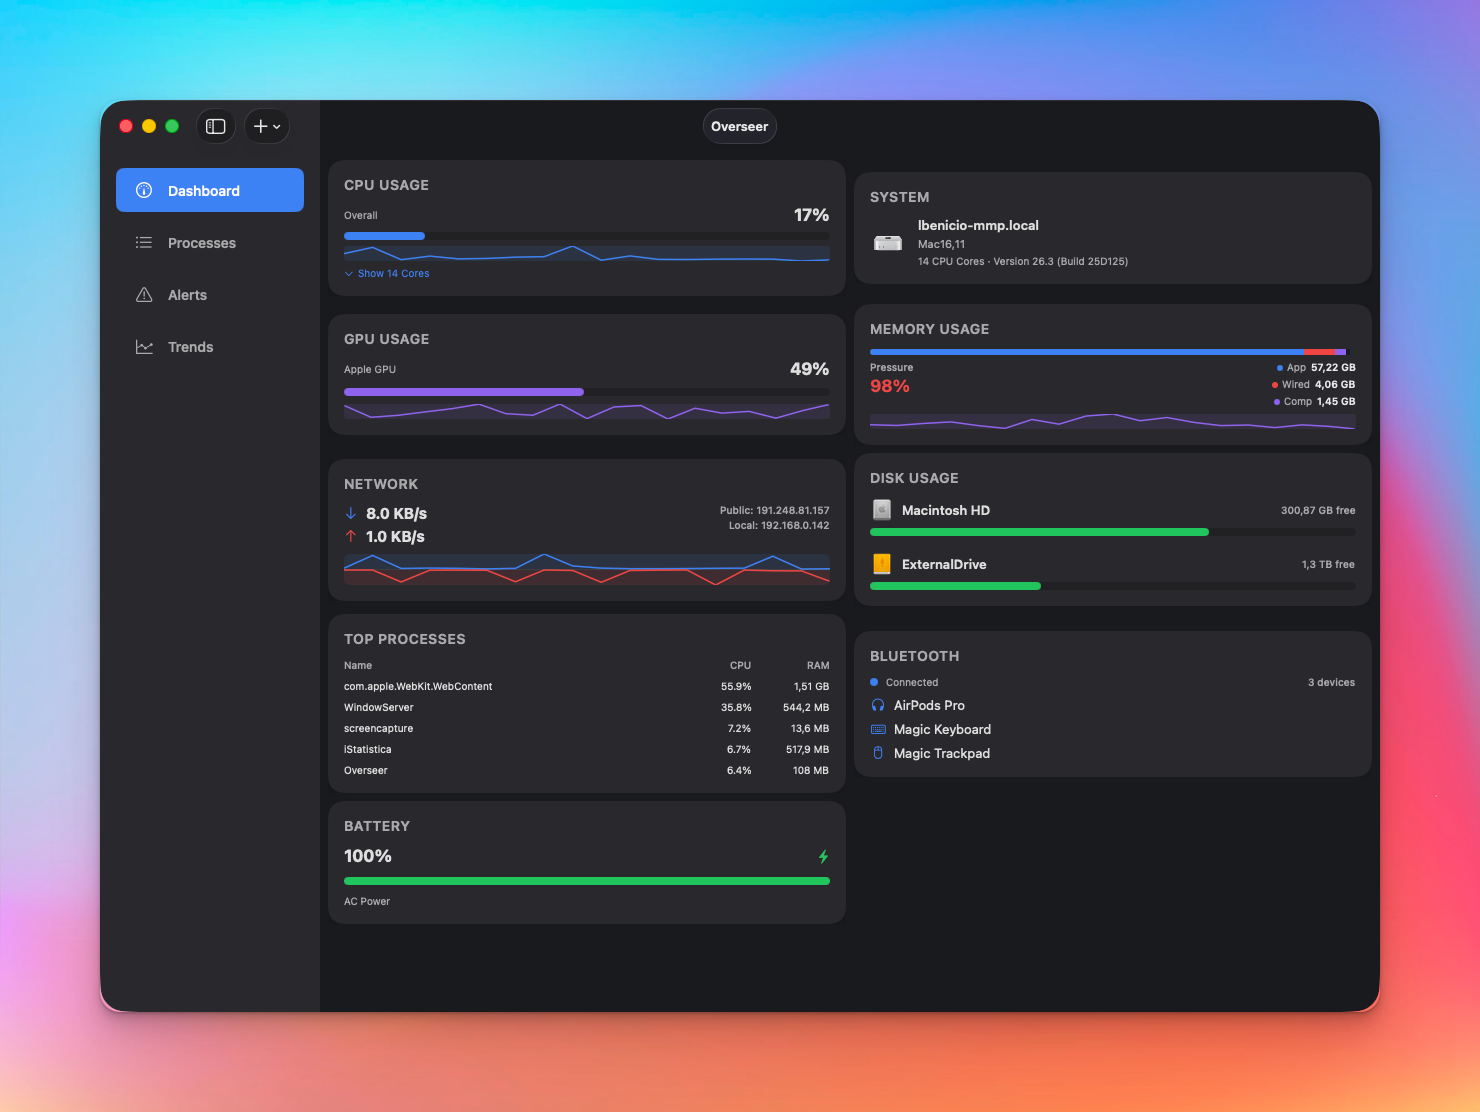Image resolution: width=1480 pixels, height=1112 pixels.
Task: Click the Mac icon in the System panel
Action: 888,242
